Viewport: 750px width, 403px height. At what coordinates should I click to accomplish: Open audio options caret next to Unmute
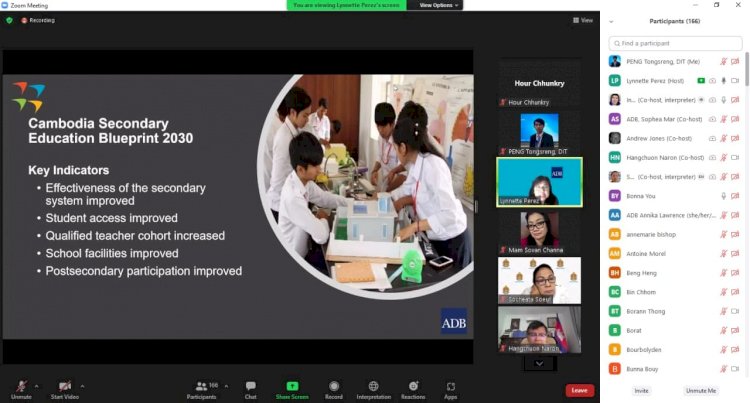click(x=37, y=386)
